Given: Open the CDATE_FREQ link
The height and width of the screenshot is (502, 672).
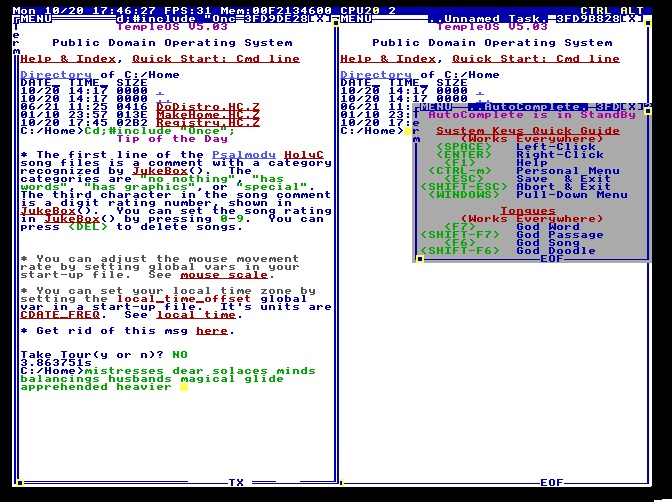Looking at the screenshot, I should click(60, 315).
